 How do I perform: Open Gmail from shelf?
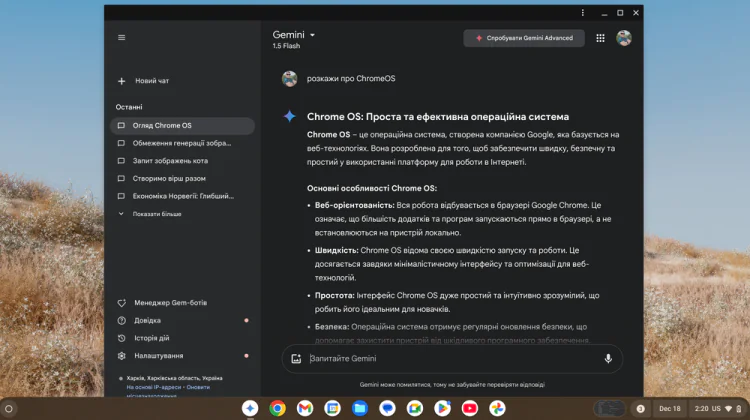(x=305, y=409)
